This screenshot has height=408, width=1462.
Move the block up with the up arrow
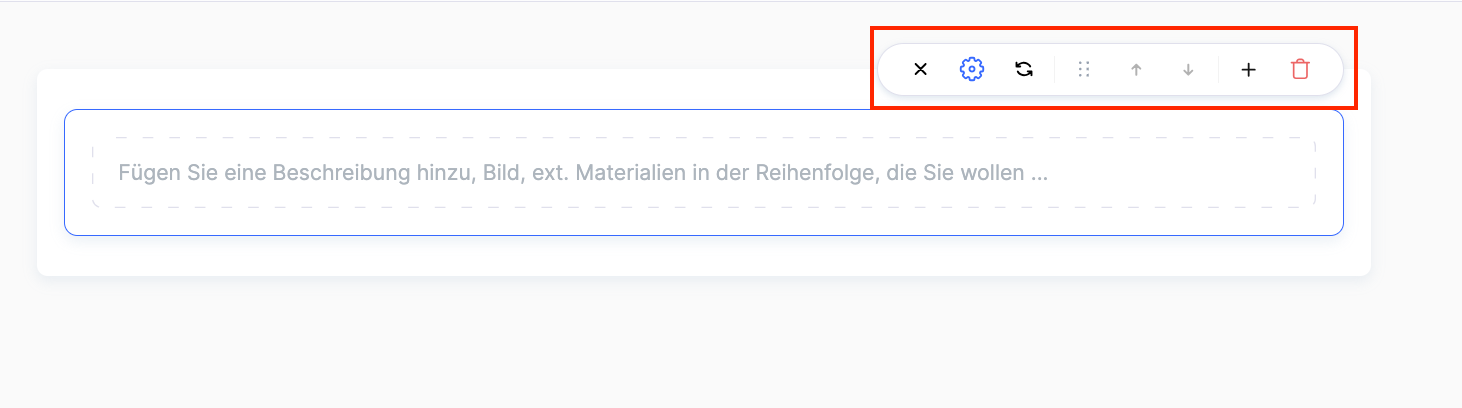tap(1136, 70)
